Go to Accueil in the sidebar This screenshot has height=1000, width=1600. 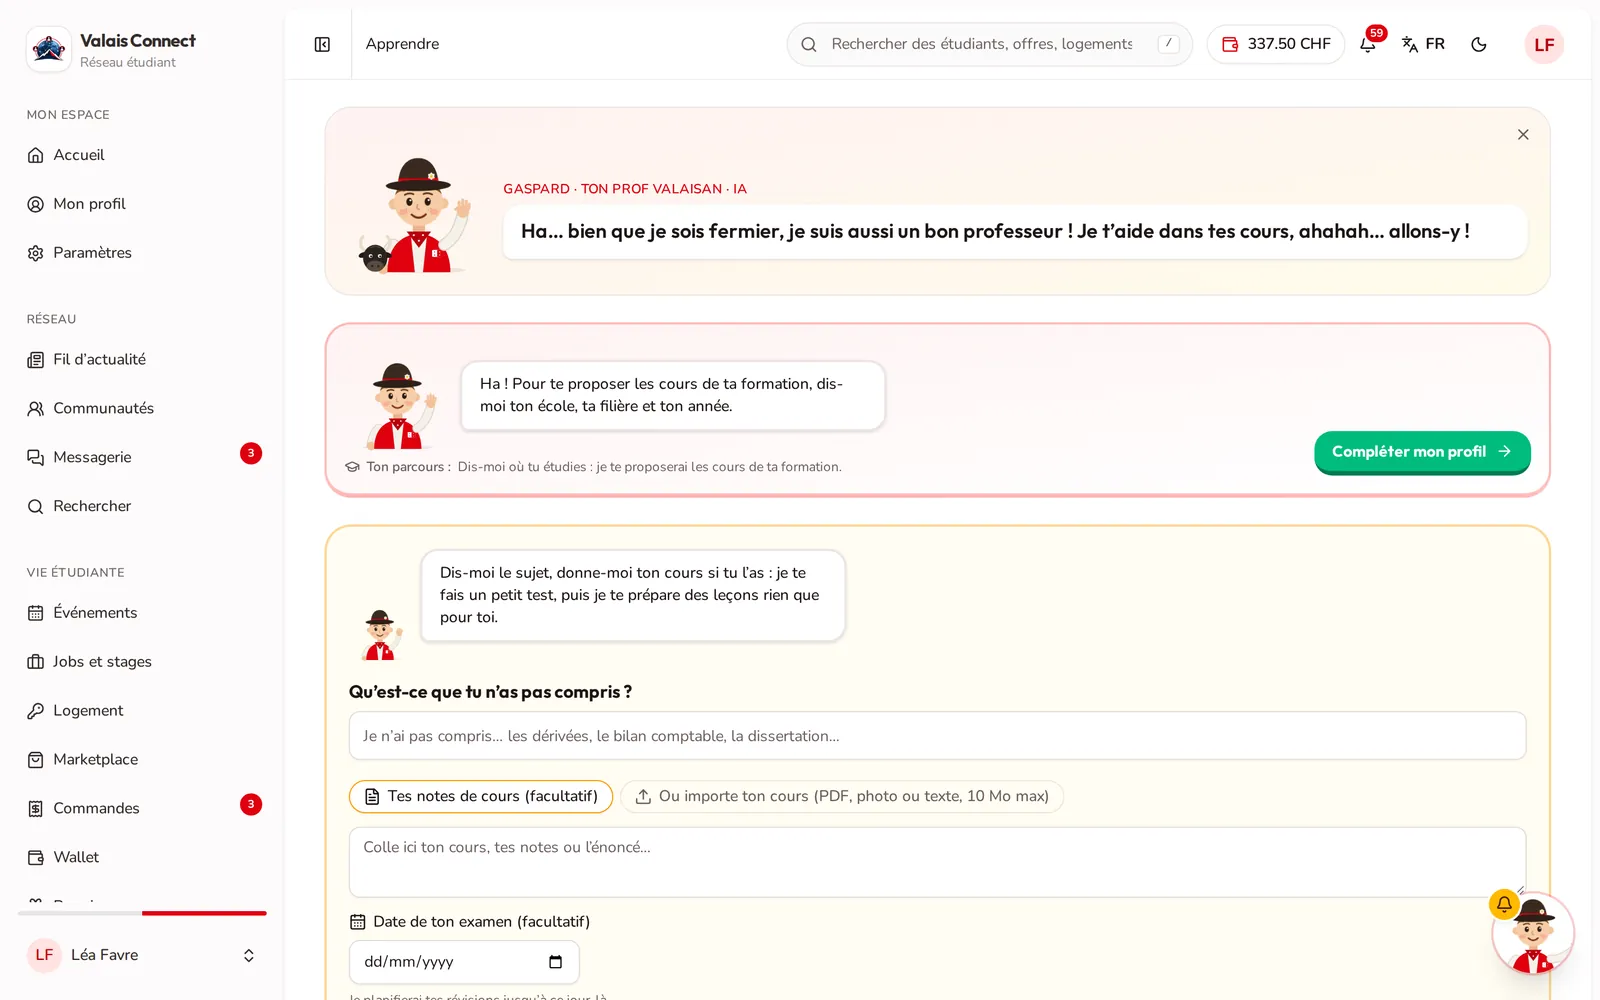point(144,155)
